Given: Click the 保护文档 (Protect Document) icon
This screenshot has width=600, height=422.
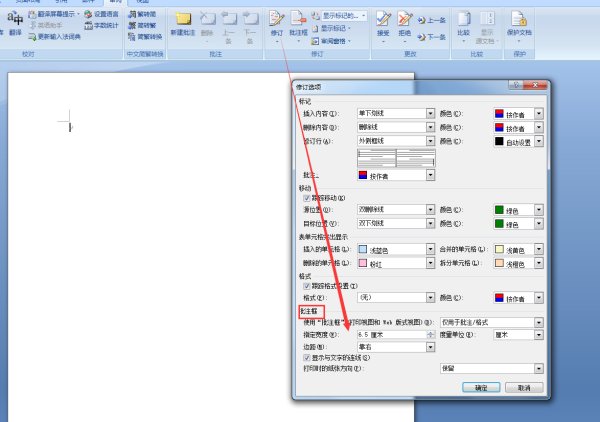Looking at the screenshot, I should (519, 26).
